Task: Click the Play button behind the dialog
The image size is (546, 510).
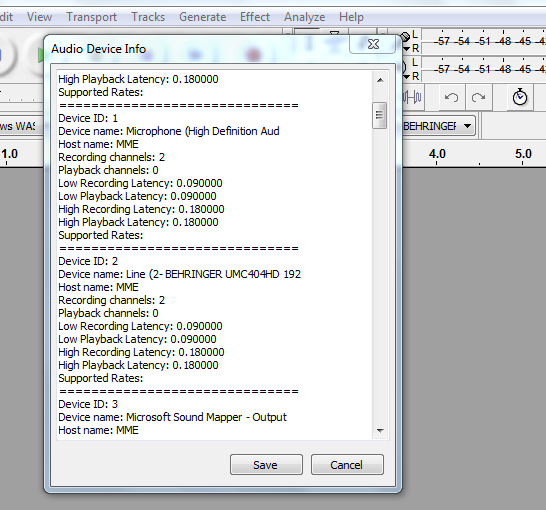Action: [37, 55]
